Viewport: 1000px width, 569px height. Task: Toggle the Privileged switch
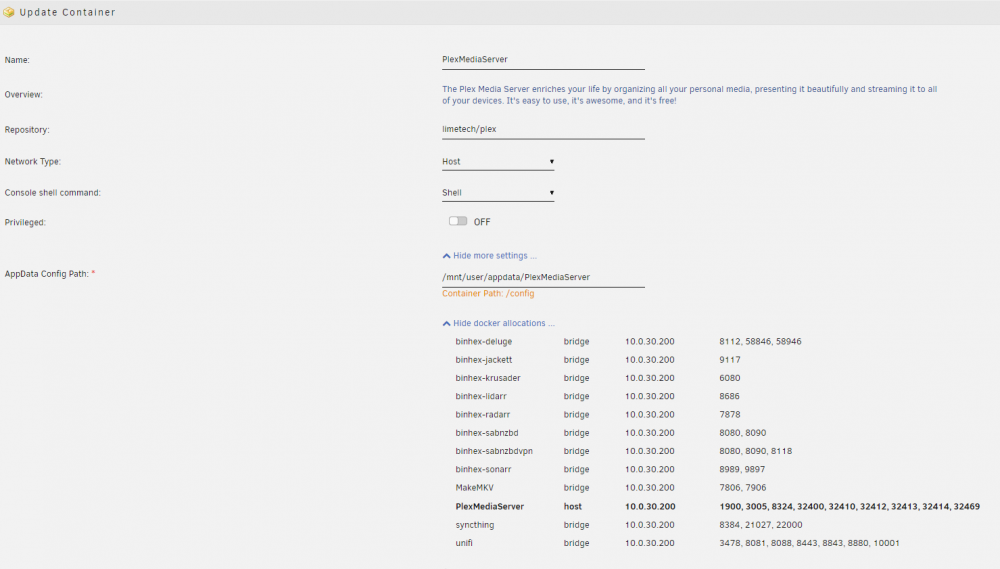[458, 221]
